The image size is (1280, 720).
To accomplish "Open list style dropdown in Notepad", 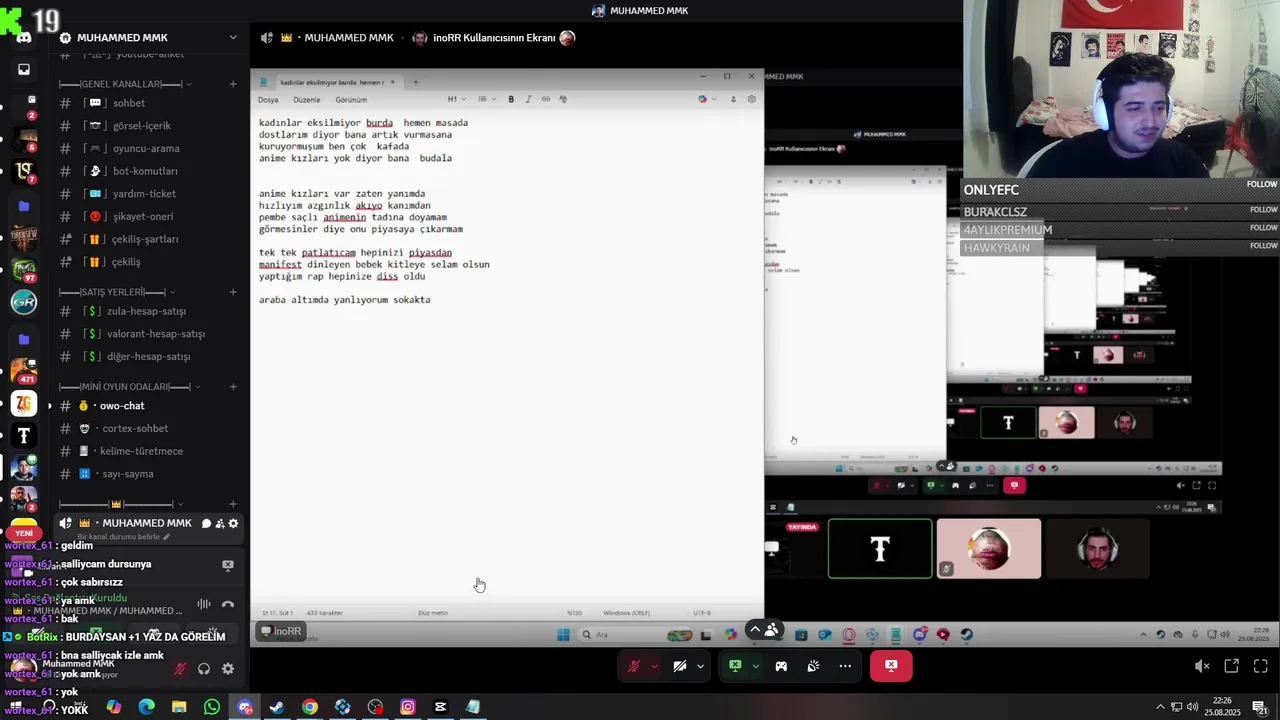I will pyautogui.click(x=485, y=100).
